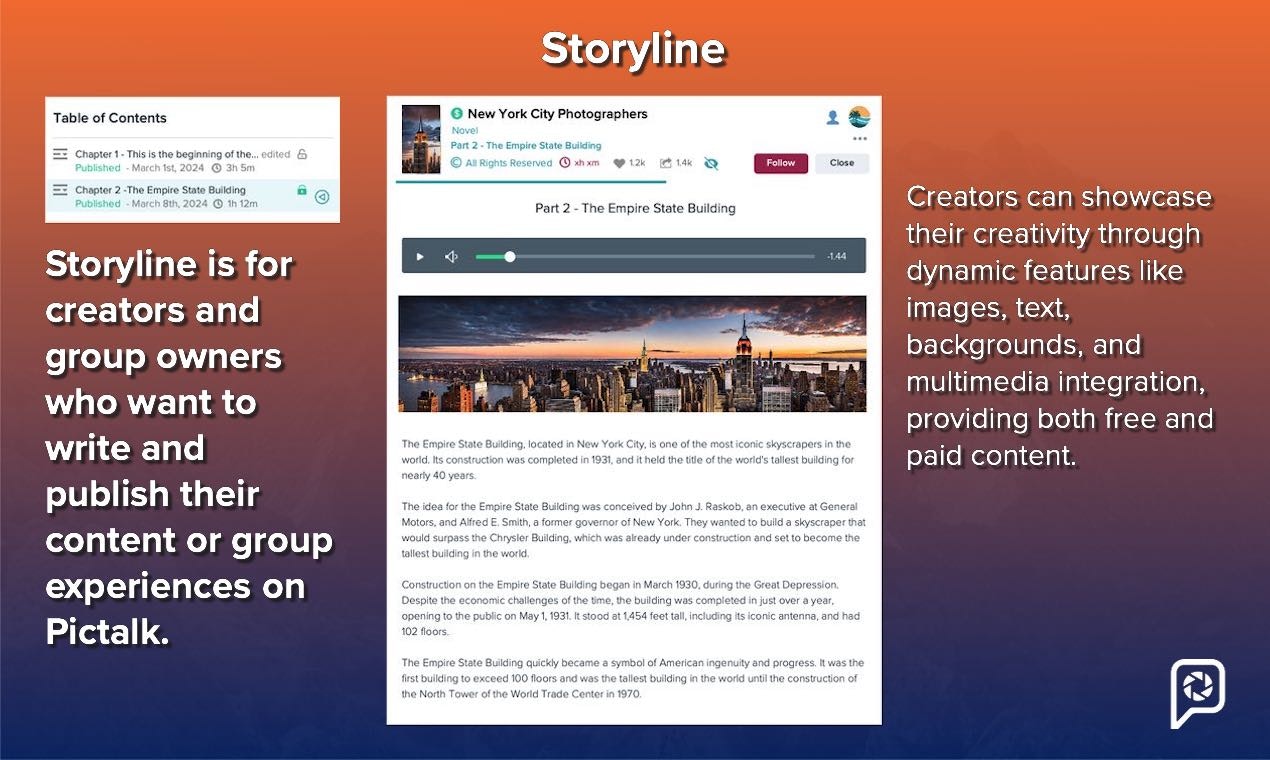Click the -1:44 remaining time label

point(837,257)
